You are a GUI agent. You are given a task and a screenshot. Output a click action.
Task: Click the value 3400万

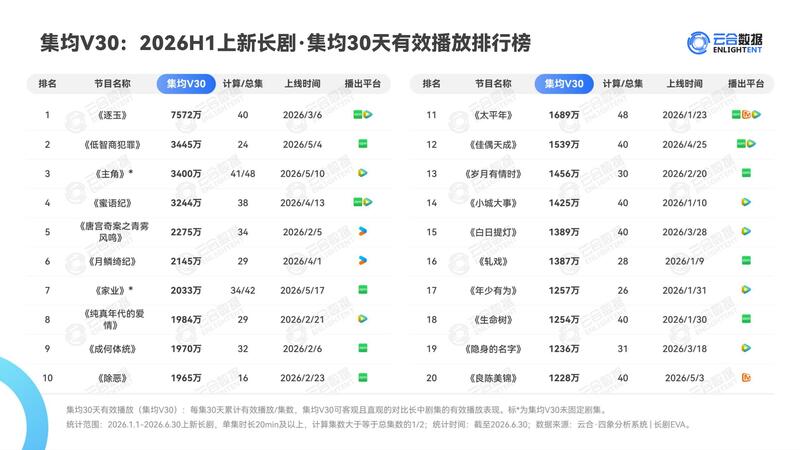click(186, 173)
